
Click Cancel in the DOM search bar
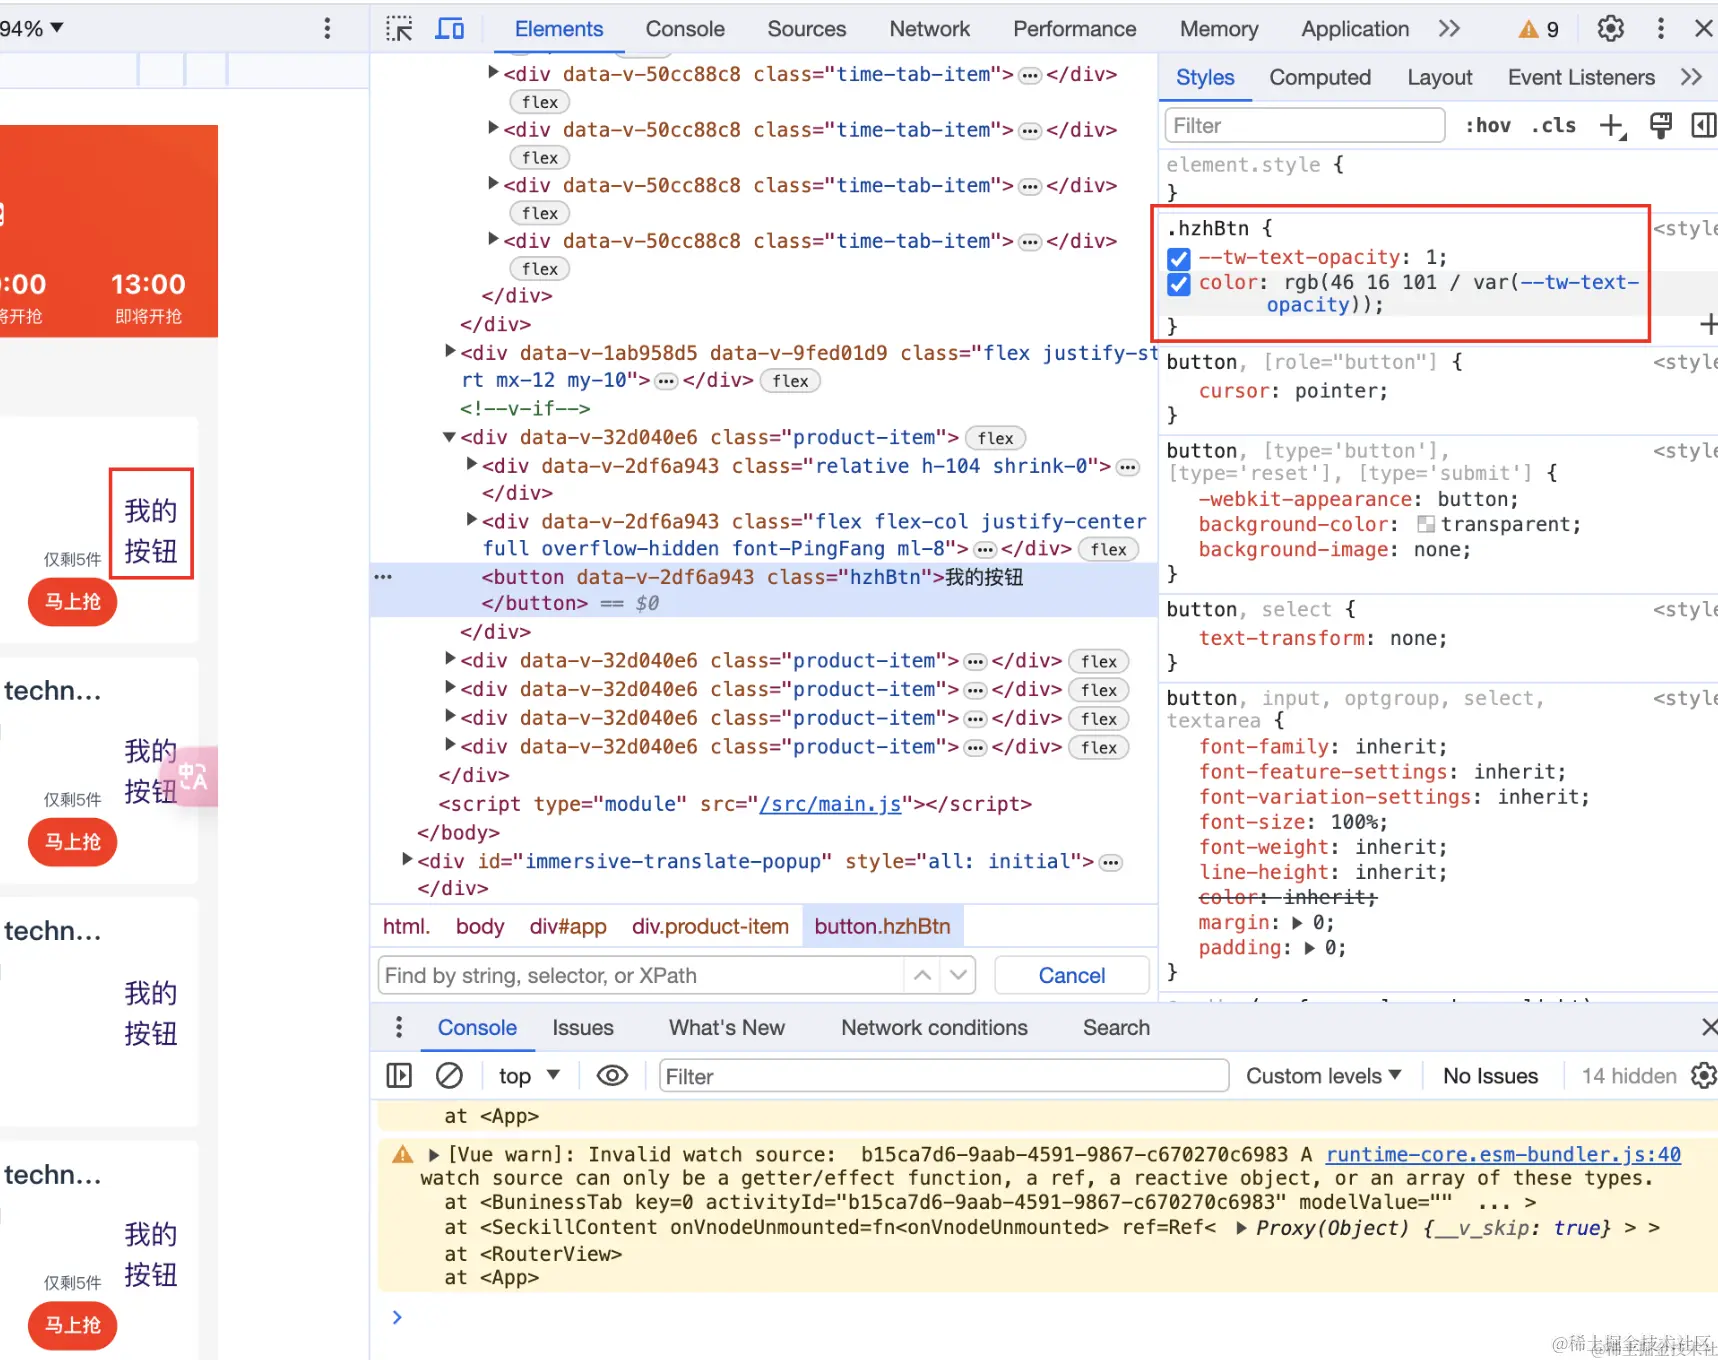coord(1070,975)
